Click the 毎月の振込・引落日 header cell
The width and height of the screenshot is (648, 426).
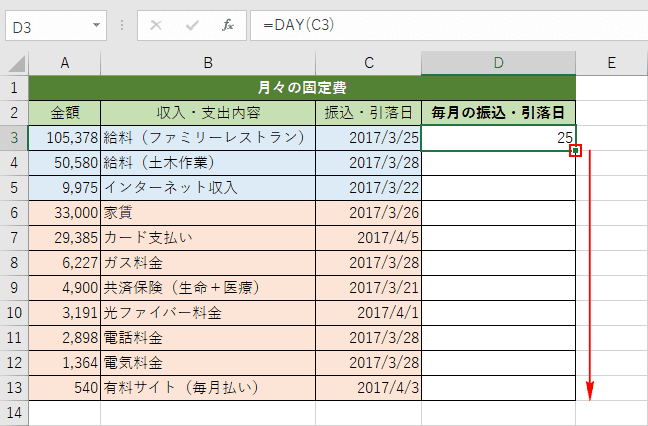coord(498,113)
